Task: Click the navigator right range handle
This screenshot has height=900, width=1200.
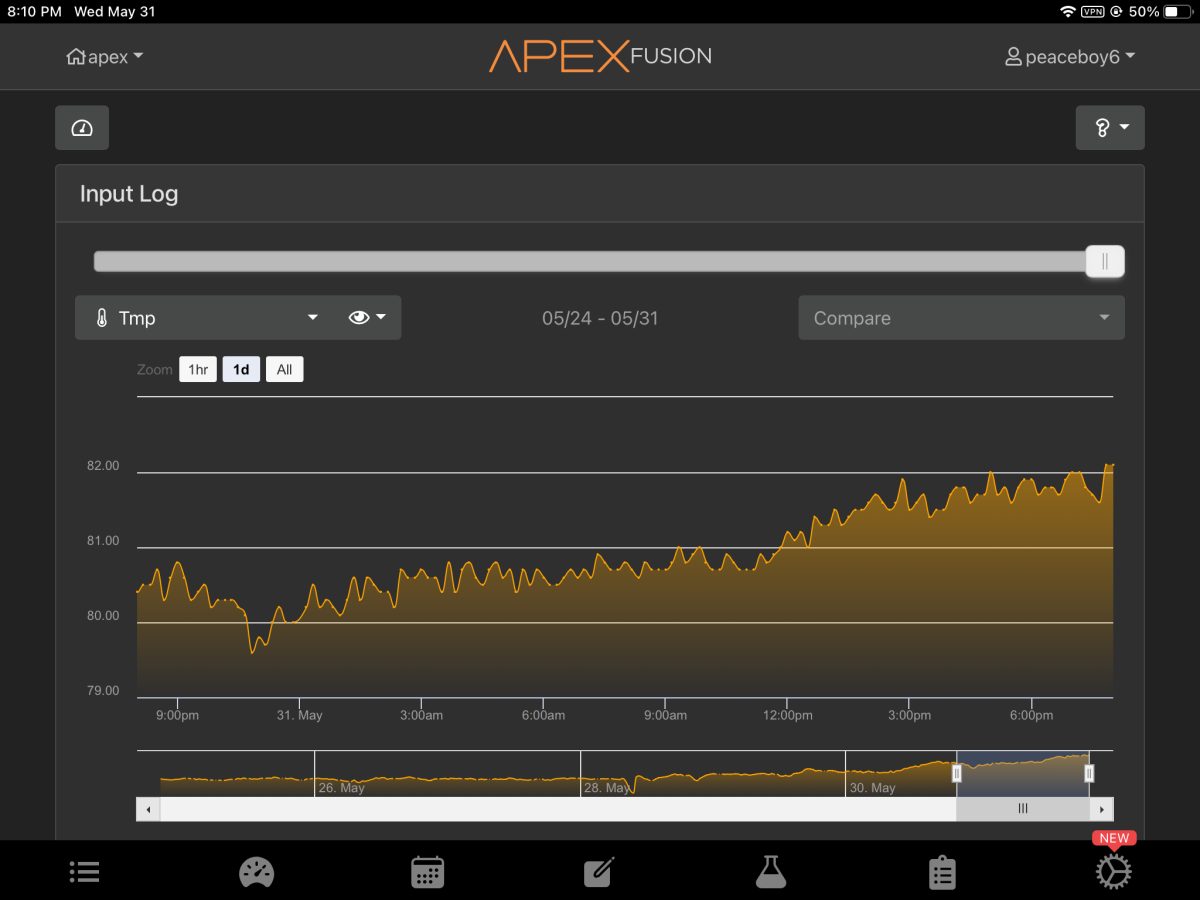Action: pos(1089,773)
